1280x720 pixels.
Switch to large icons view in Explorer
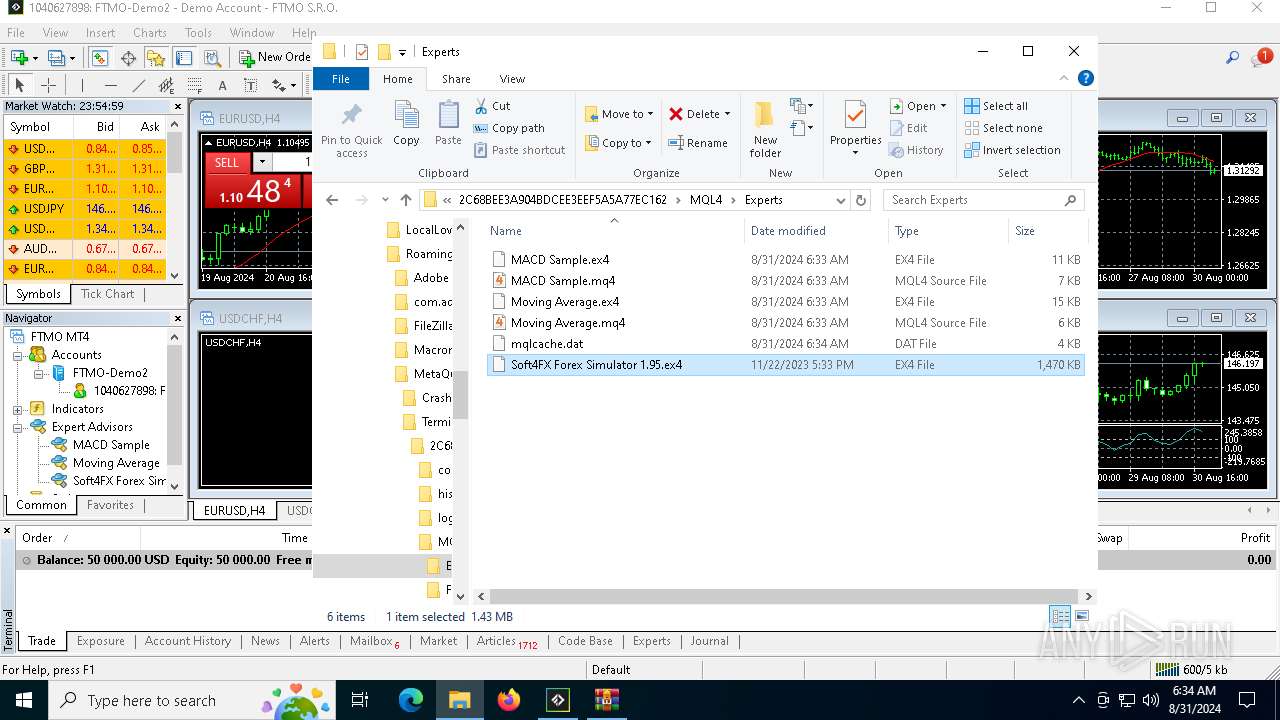1081,616
